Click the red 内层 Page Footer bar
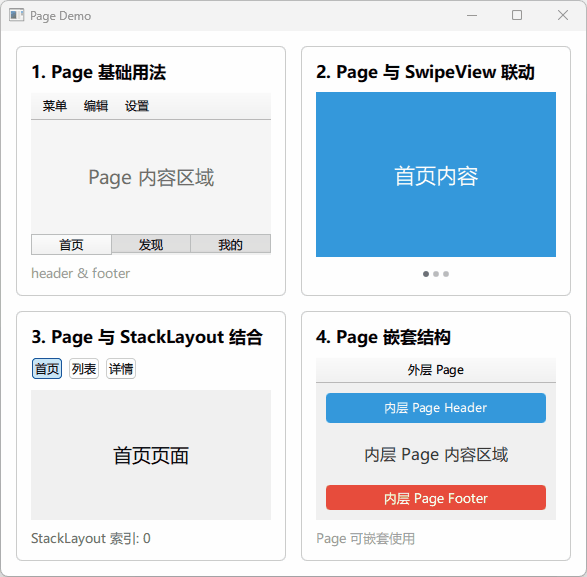This screenshot has width=587, height=577. (436, 498)
